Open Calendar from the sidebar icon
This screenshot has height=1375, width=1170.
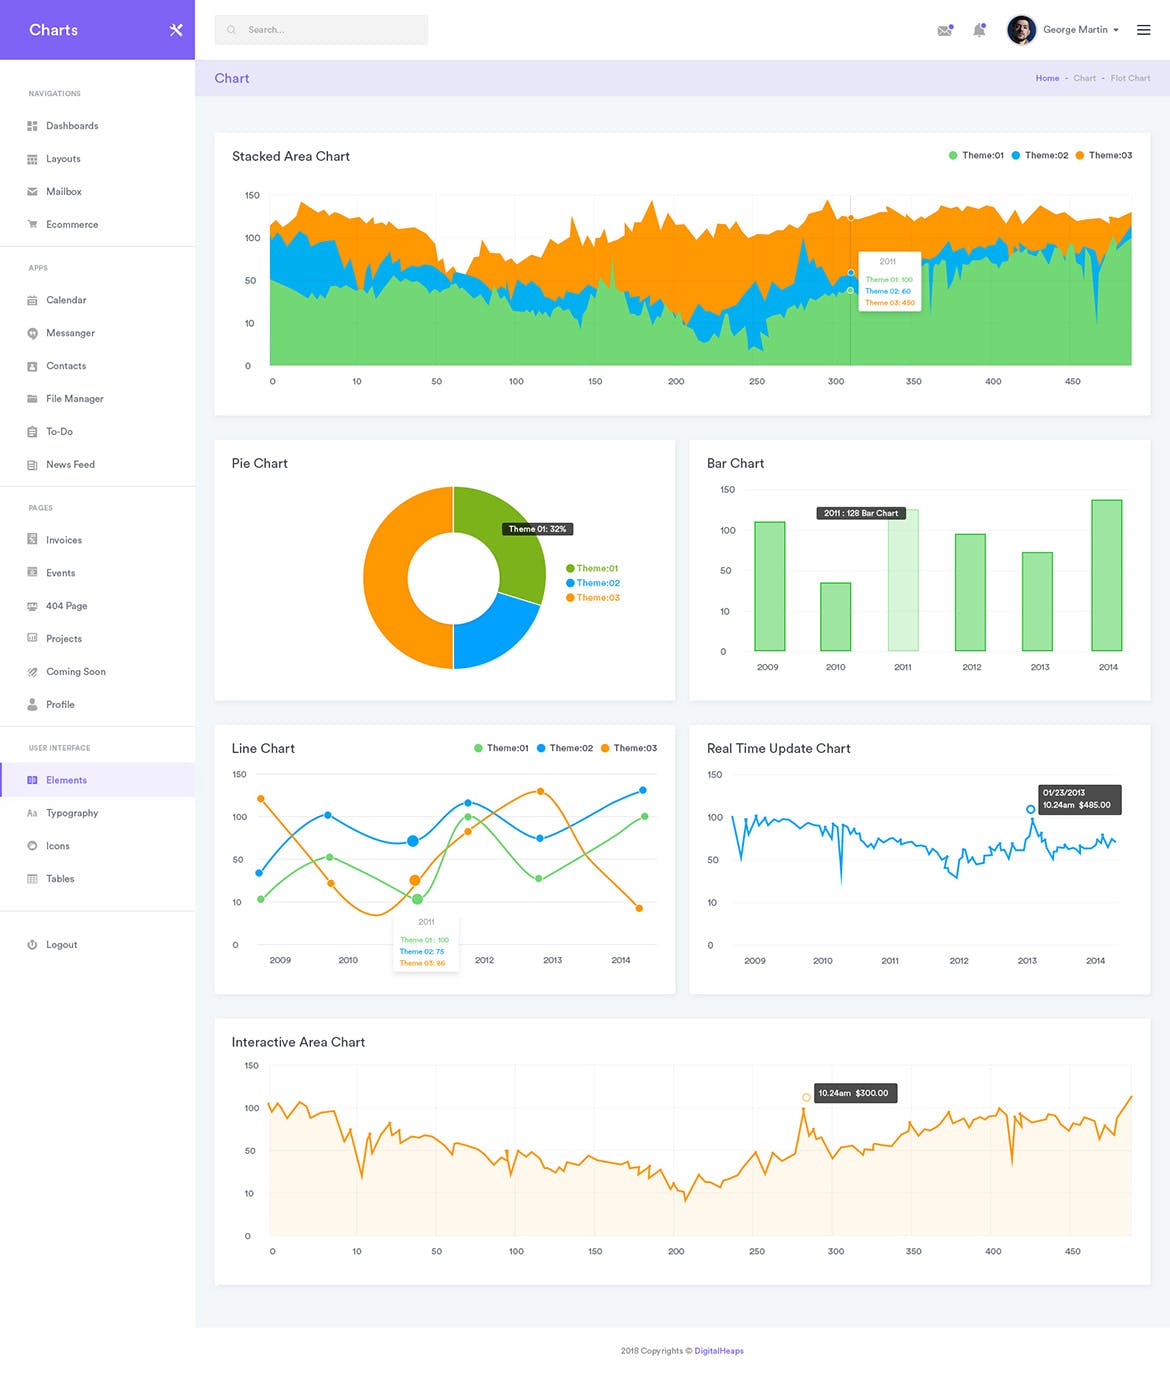(32, 300)
